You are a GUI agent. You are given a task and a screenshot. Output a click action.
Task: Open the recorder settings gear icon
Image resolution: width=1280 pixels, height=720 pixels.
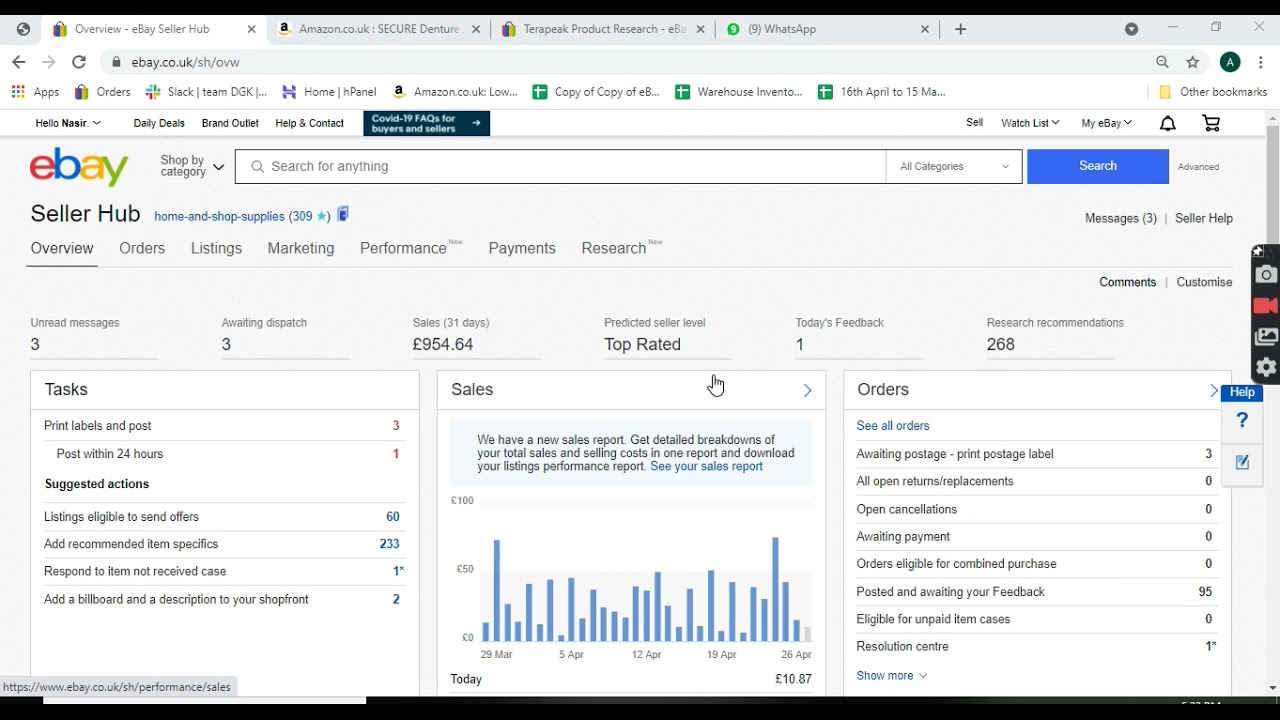[1266, 367]
